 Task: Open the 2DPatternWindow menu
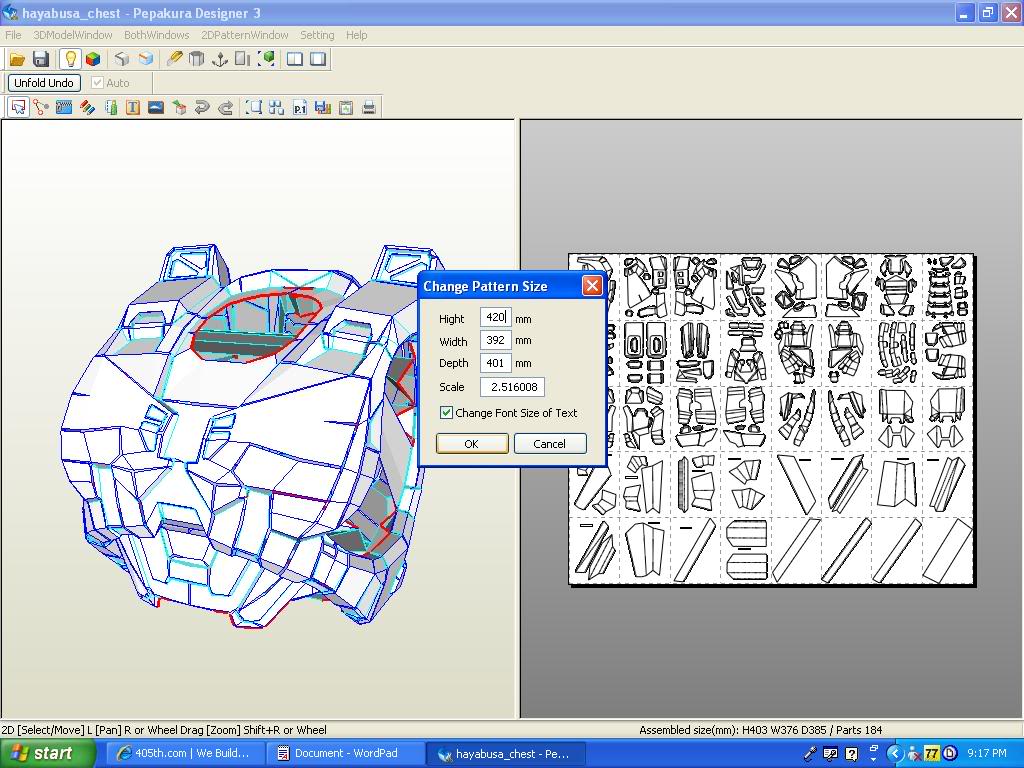[x=245, y=35]
